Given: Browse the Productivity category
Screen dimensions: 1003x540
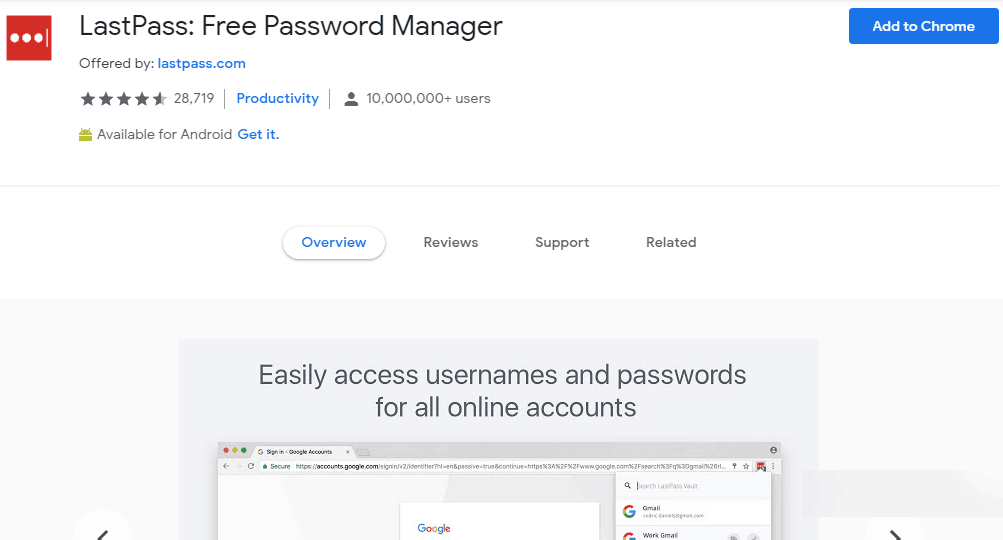Looking at the screenshot, I should tap(278, 99).
